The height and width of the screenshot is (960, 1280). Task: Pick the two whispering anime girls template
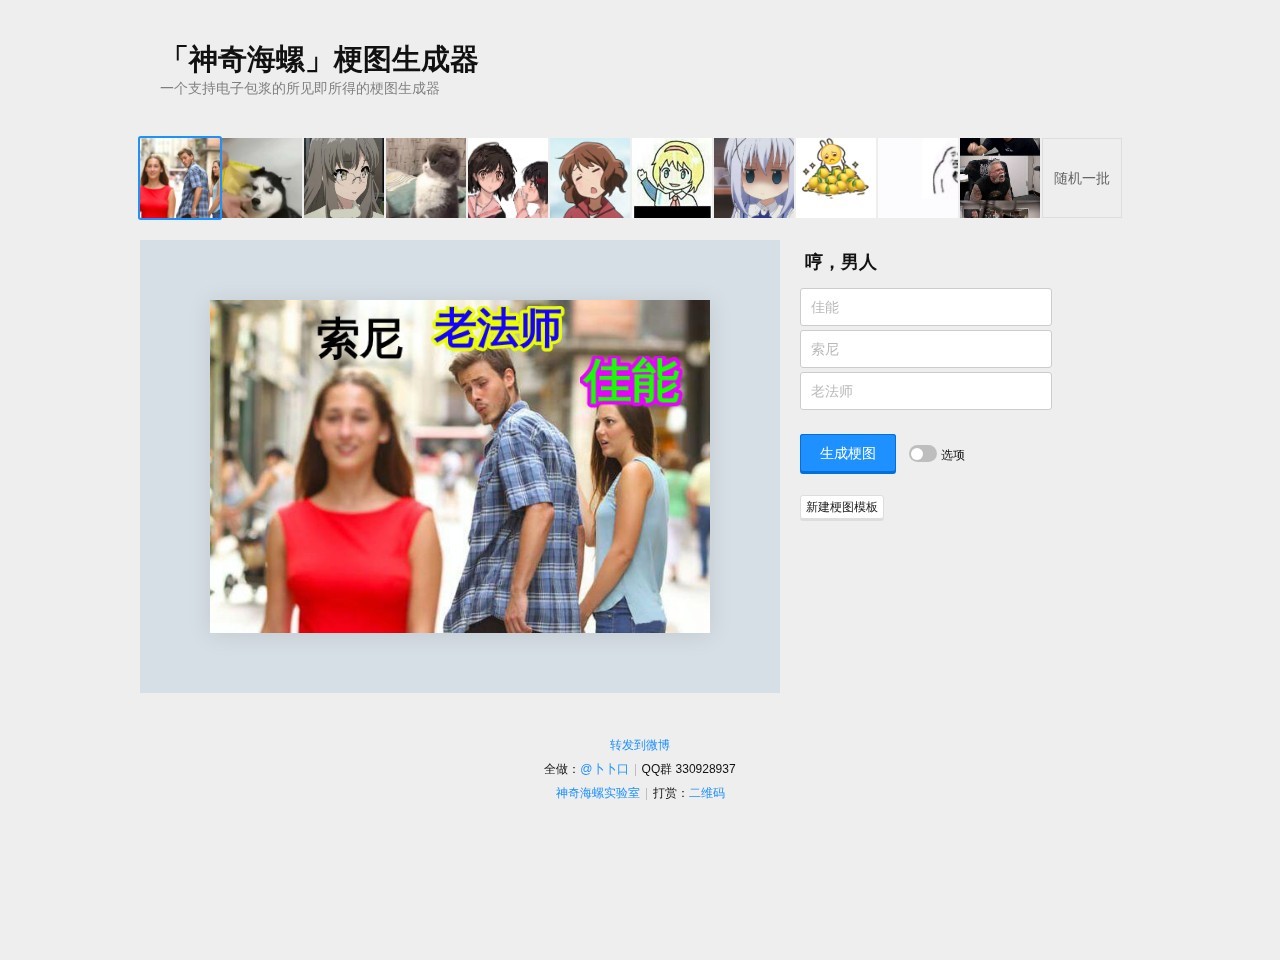[508, 178]
